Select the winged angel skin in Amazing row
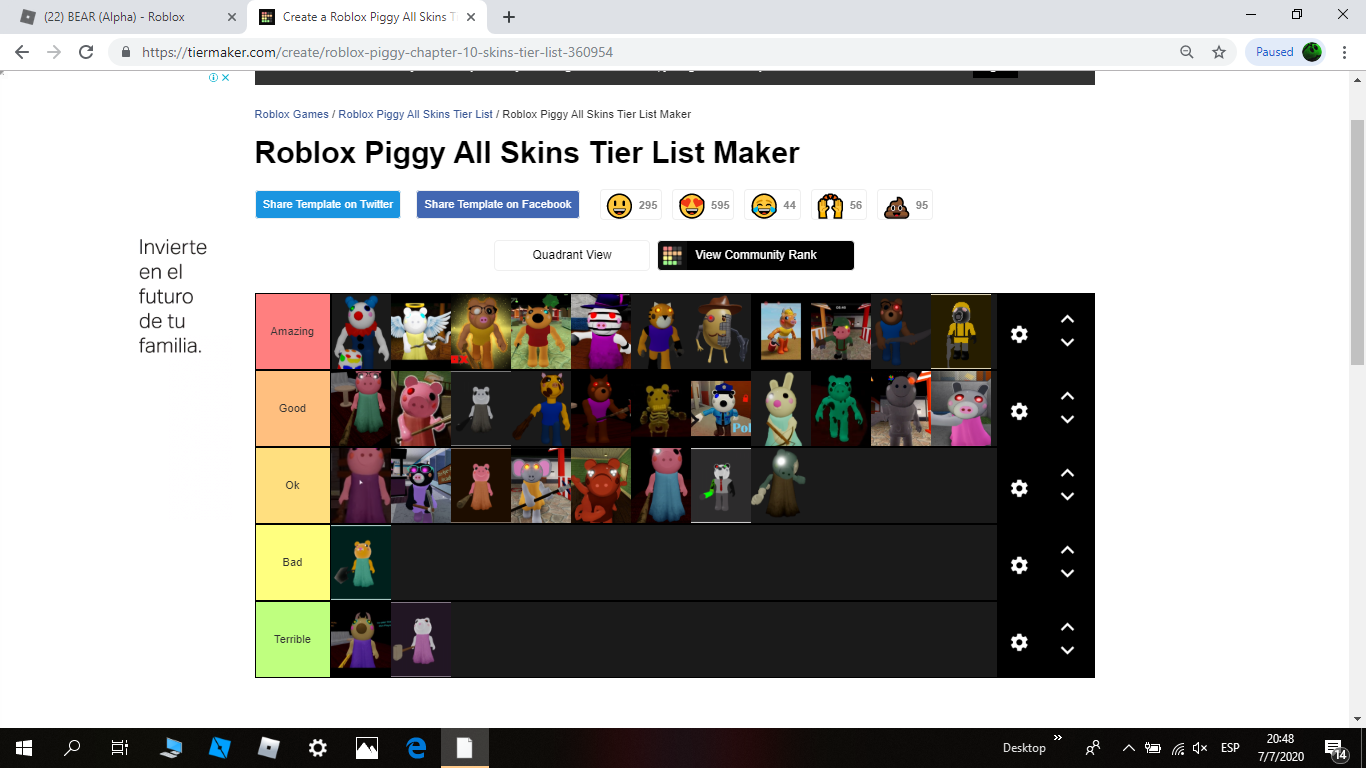 [421, 332]
